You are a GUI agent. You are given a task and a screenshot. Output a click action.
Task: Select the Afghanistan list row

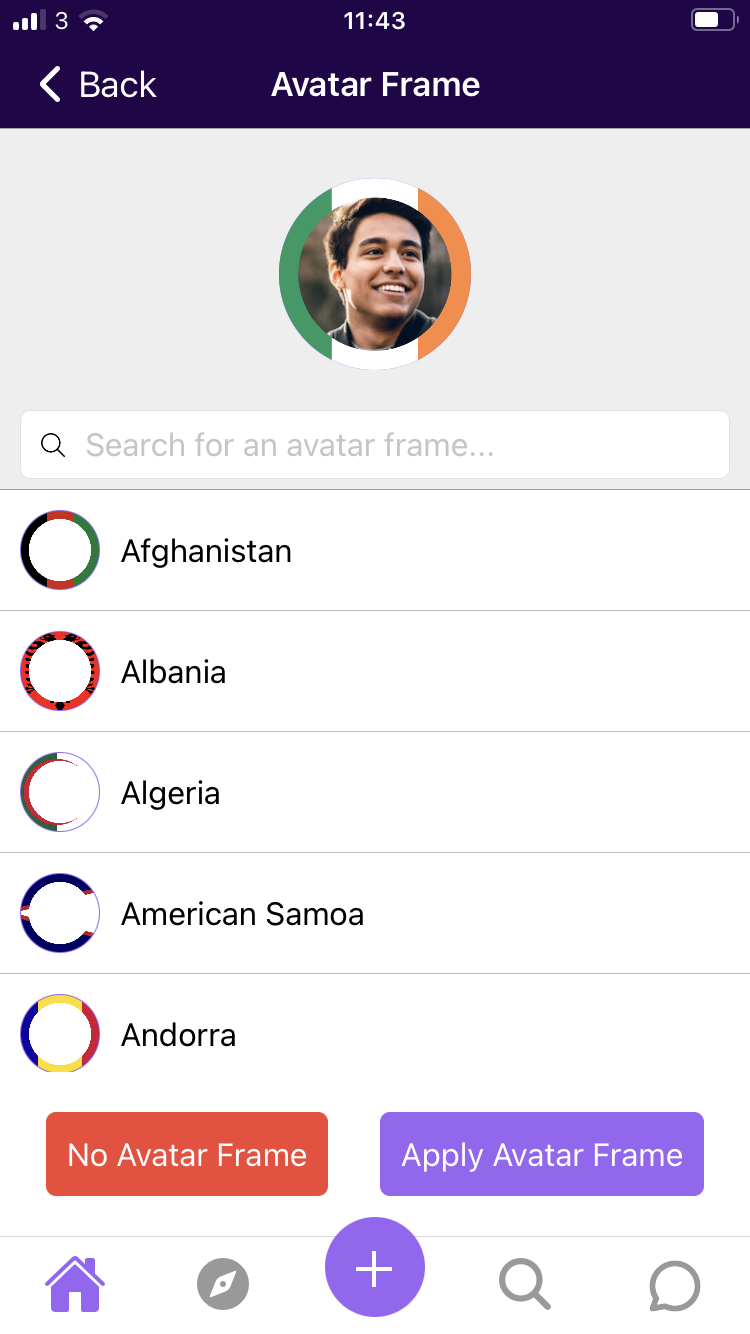point(375,550)
